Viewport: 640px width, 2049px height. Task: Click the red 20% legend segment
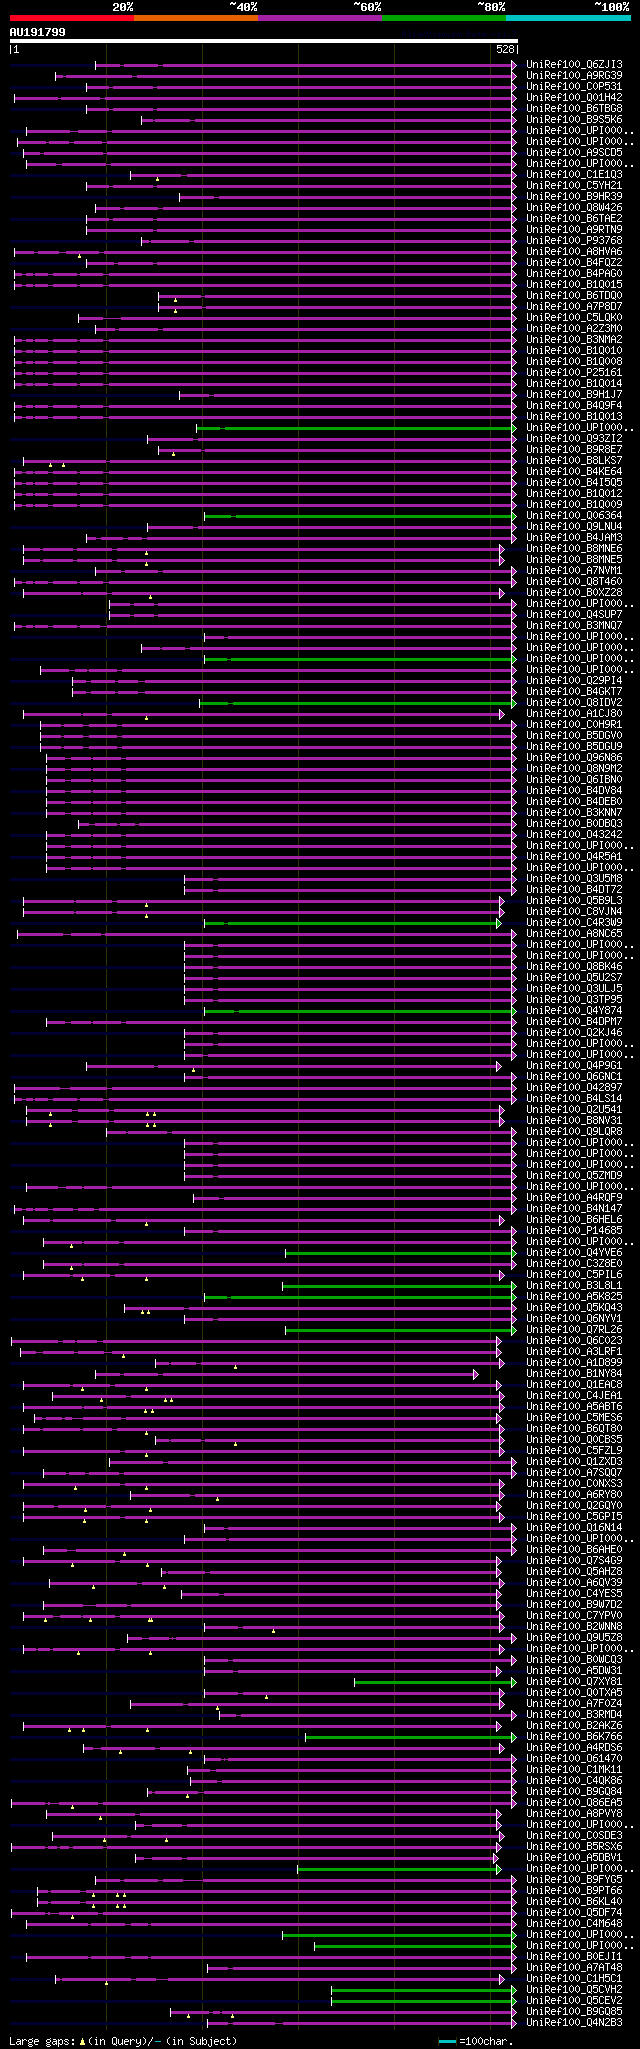[71, 18]
